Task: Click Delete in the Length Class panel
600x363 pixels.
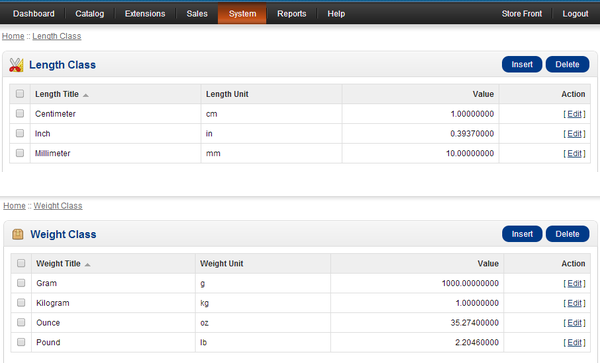Action: [x=567, y=64]
